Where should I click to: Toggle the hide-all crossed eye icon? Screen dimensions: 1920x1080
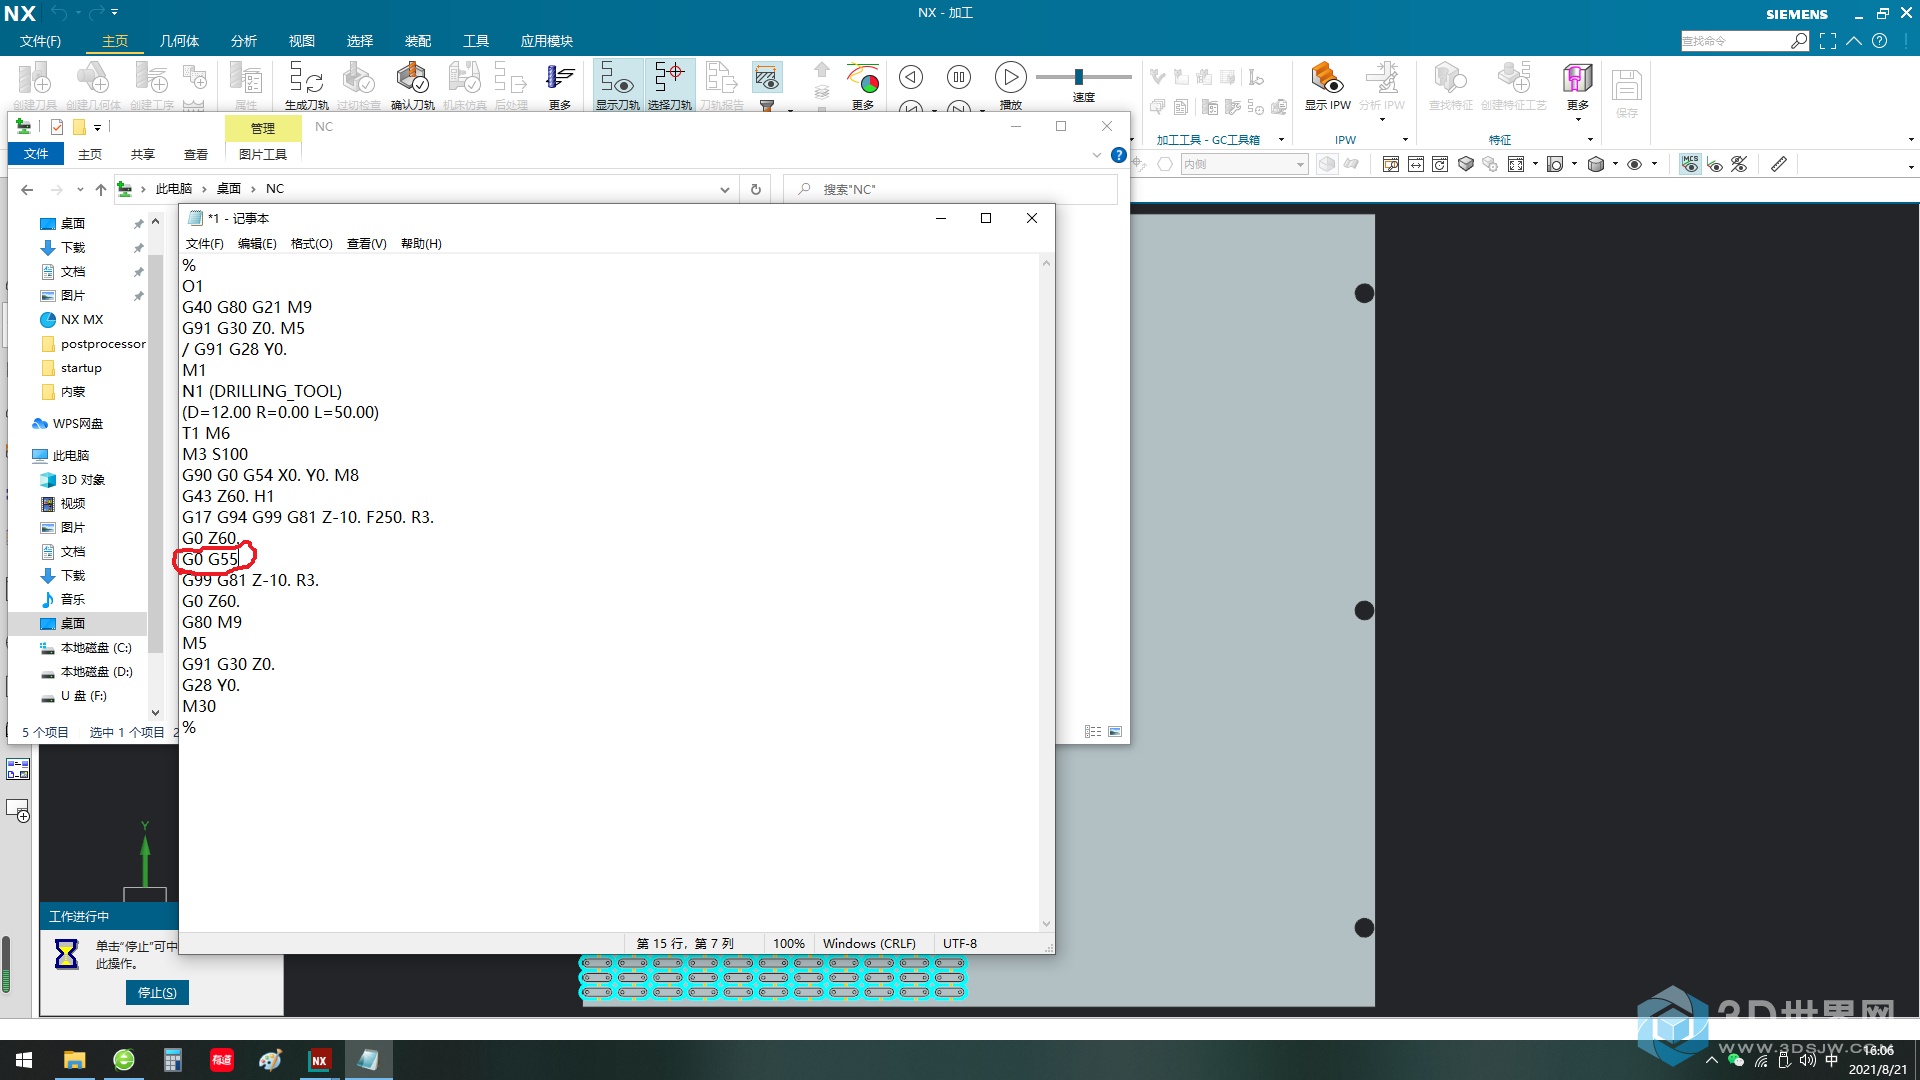pyautogui.click(x=1740, y=164)
